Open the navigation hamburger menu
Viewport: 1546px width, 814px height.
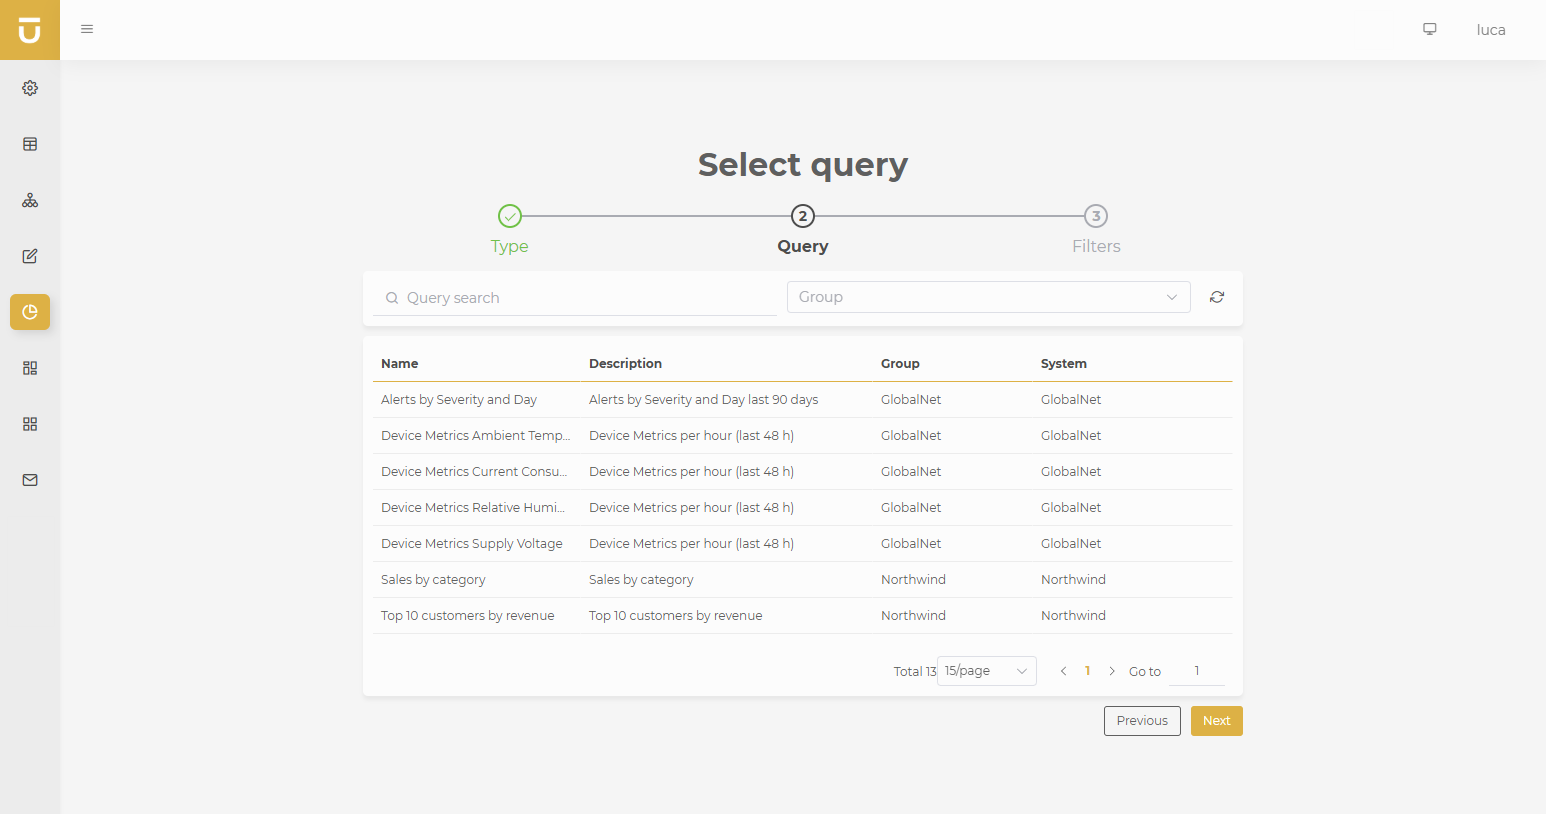tap(87, 29)
